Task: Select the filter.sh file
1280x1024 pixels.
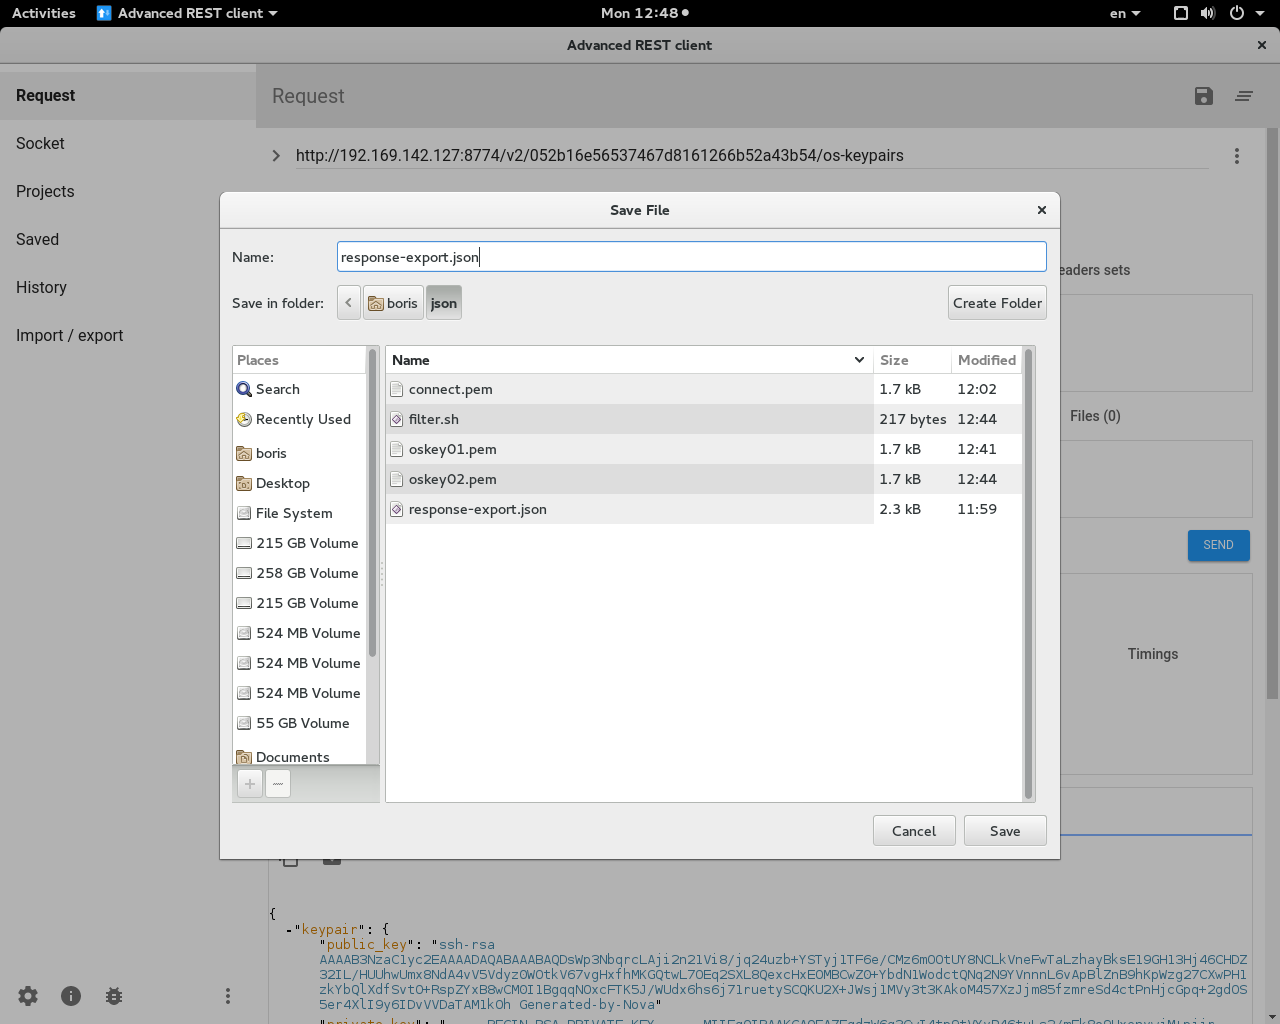Action: tap(704, 419)
